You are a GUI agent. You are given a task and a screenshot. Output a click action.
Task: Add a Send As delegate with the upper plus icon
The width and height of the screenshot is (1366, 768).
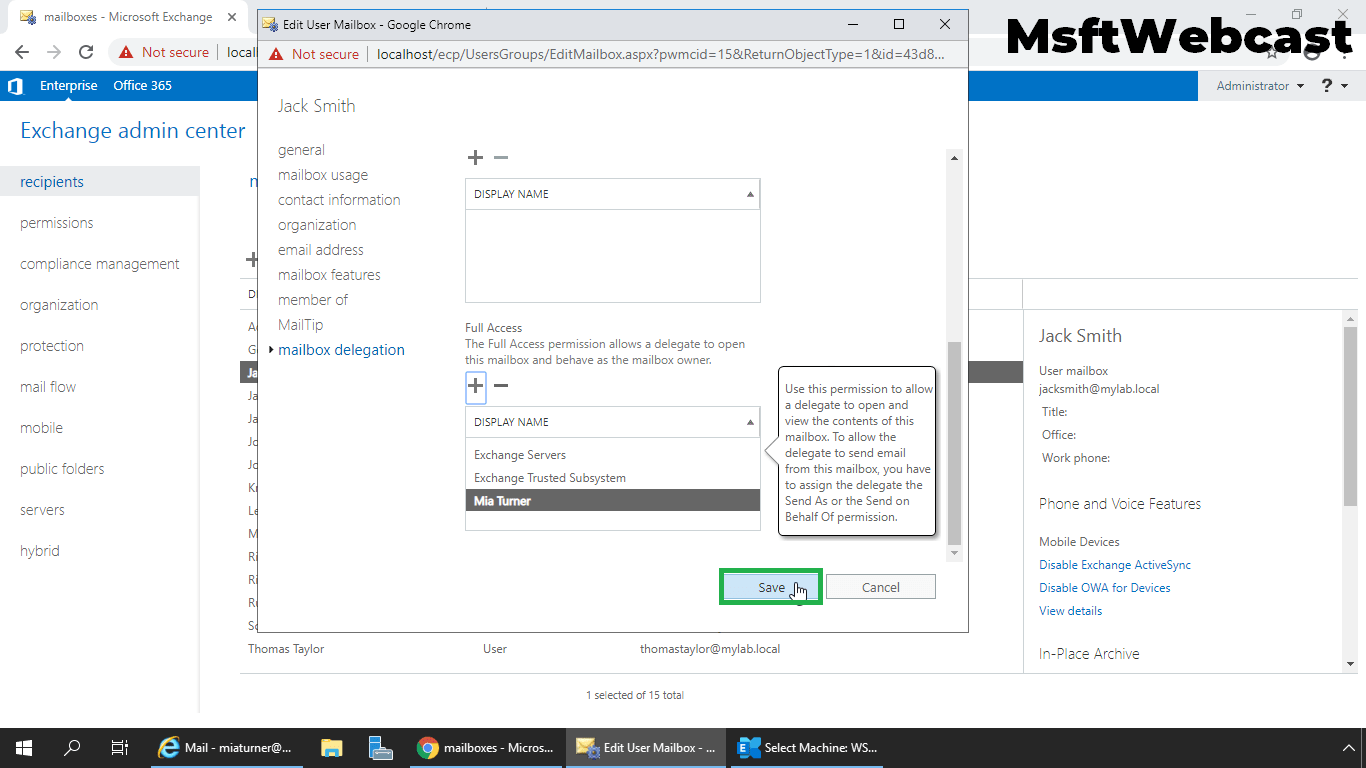tap(475, 157)
